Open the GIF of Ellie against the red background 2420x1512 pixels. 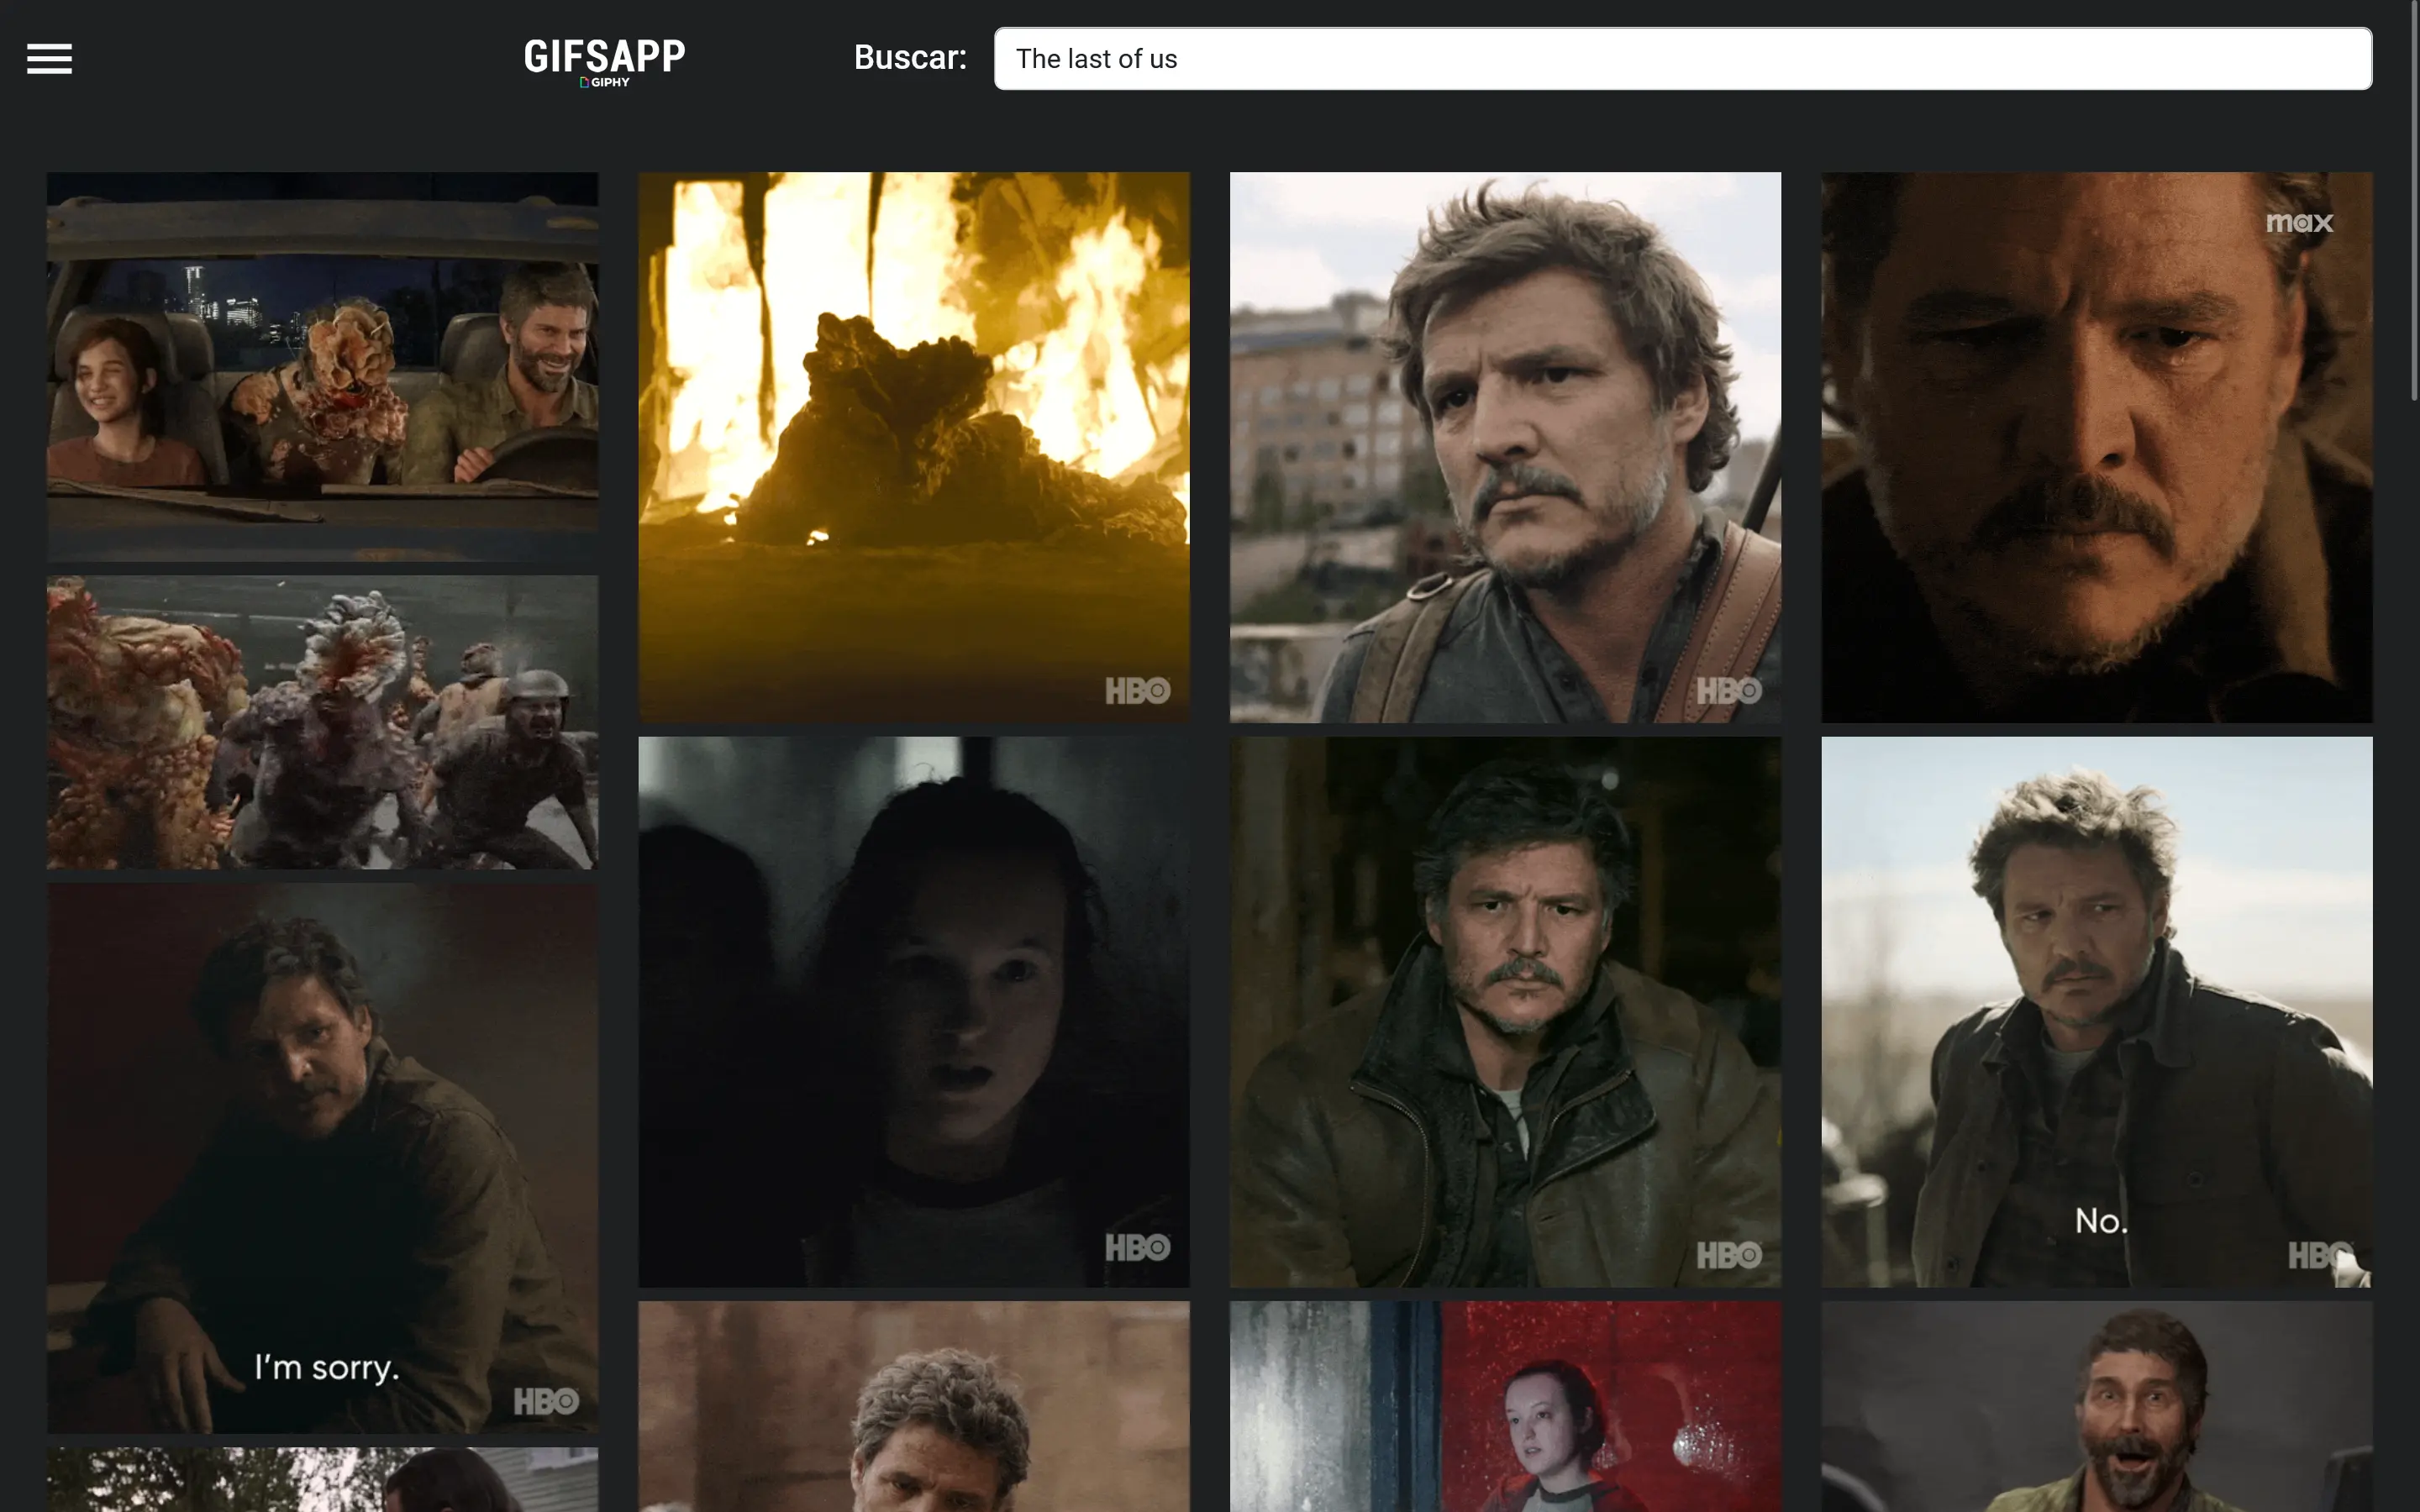(x=1505, y=1406)
